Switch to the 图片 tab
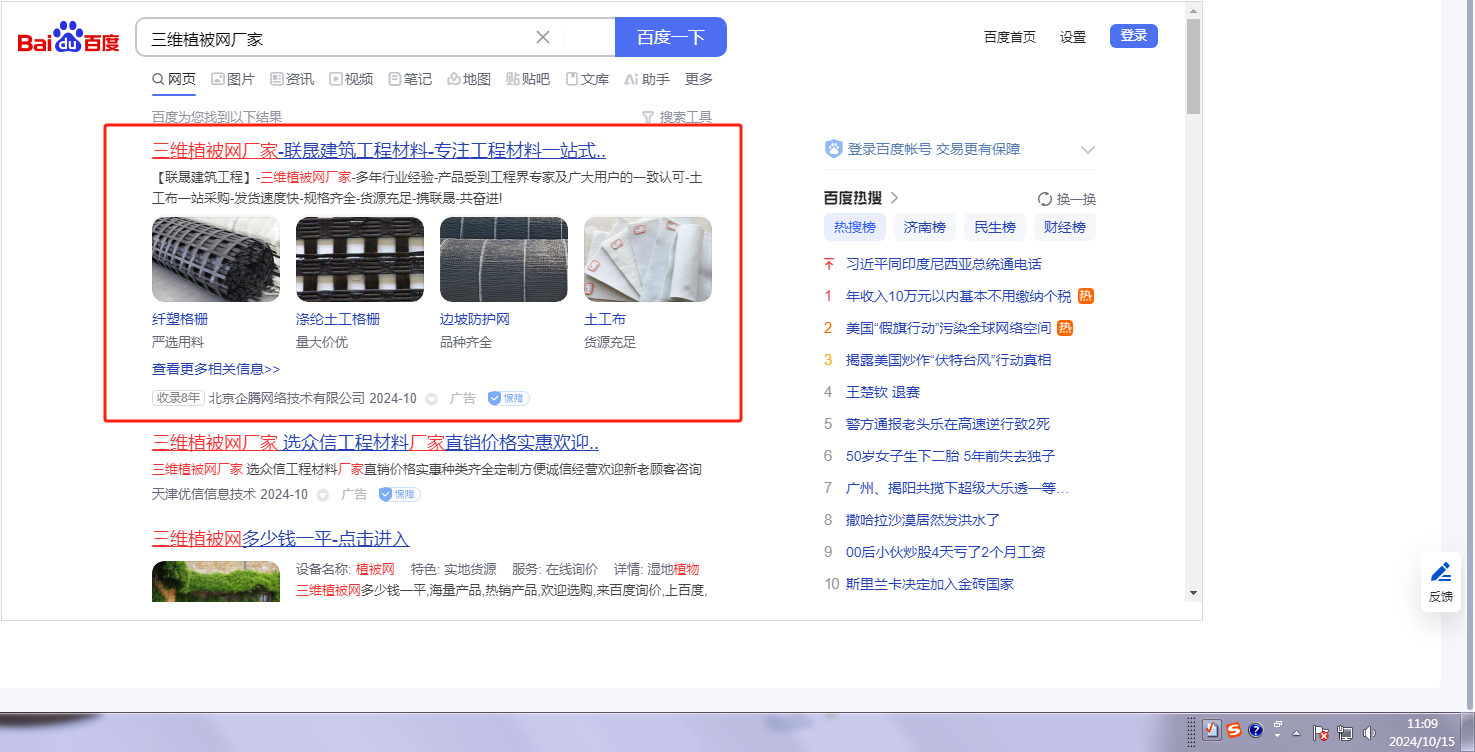Image resolution: width=1475 pixels, height=752 pixels. click(233, 79)
